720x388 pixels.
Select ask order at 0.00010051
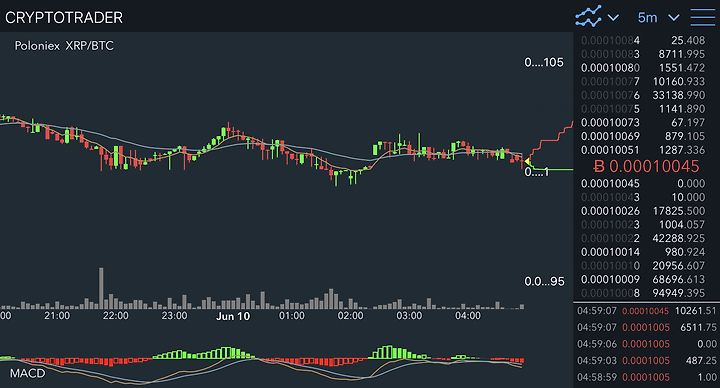click(x=643, y=150)
